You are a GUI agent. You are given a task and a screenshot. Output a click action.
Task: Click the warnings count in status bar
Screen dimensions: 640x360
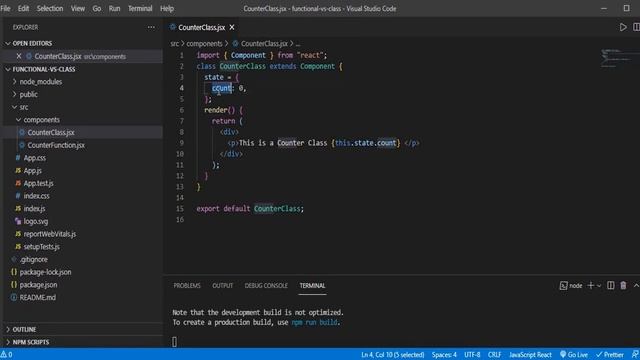(6, 355)
